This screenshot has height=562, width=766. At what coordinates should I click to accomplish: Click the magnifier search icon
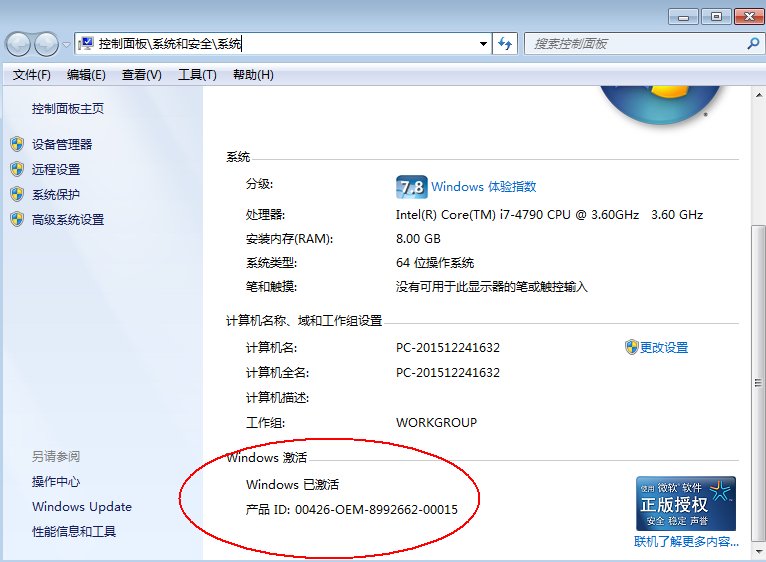[x=753, y=44]
